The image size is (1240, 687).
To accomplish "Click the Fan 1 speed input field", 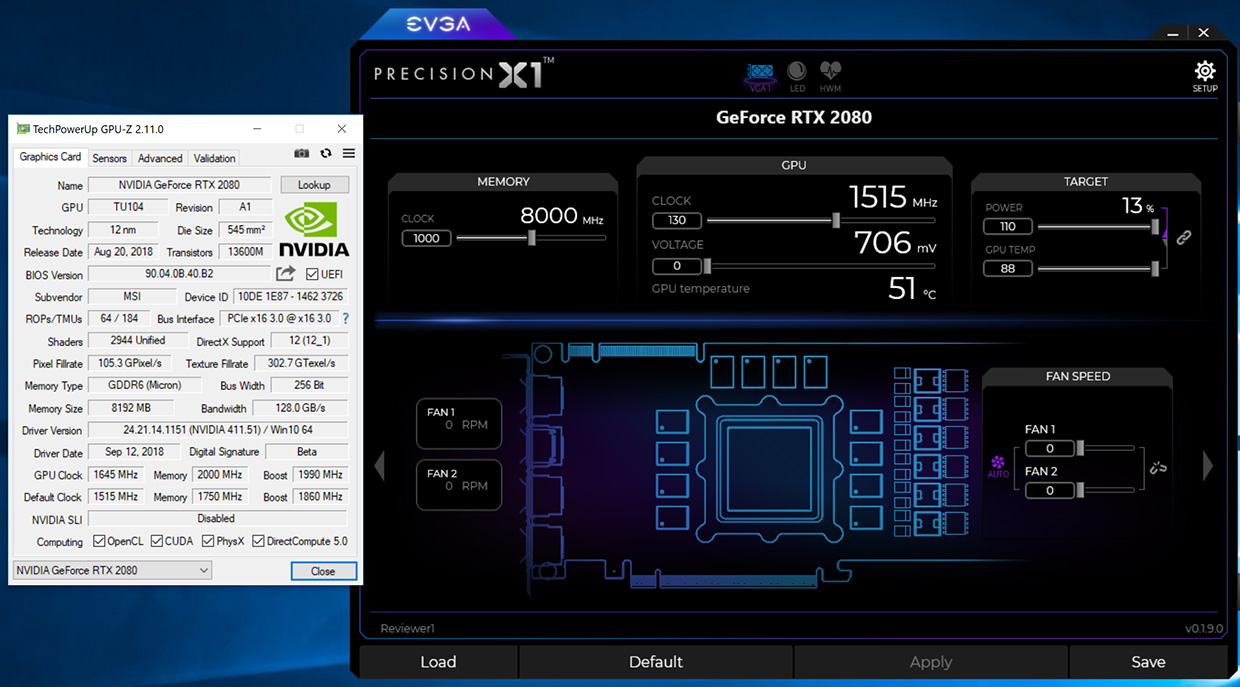I will (x=1050, y=449).
